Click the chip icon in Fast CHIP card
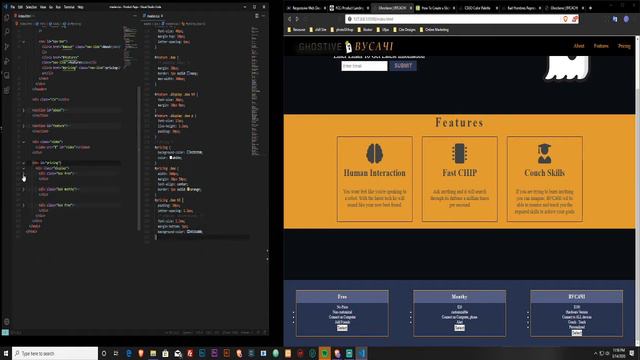 coord(459,153)
